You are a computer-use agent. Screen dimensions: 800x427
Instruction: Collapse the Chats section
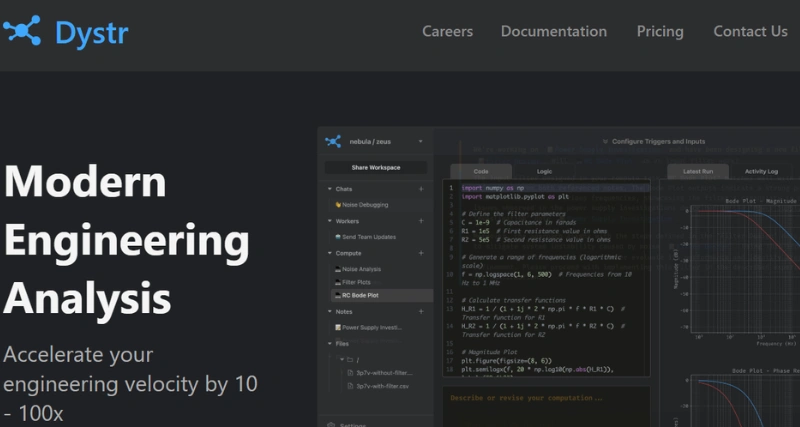[329, 189]
